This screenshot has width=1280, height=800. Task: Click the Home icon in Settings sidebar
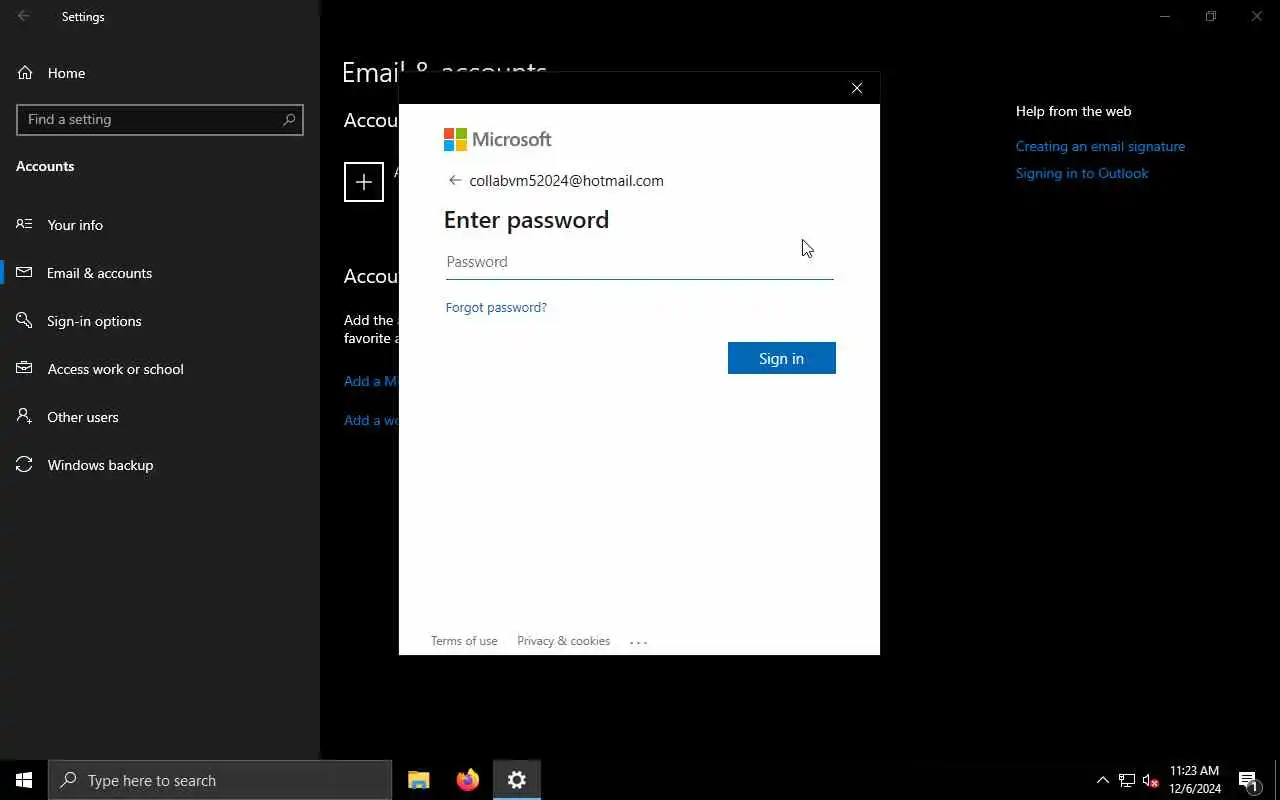25,73
